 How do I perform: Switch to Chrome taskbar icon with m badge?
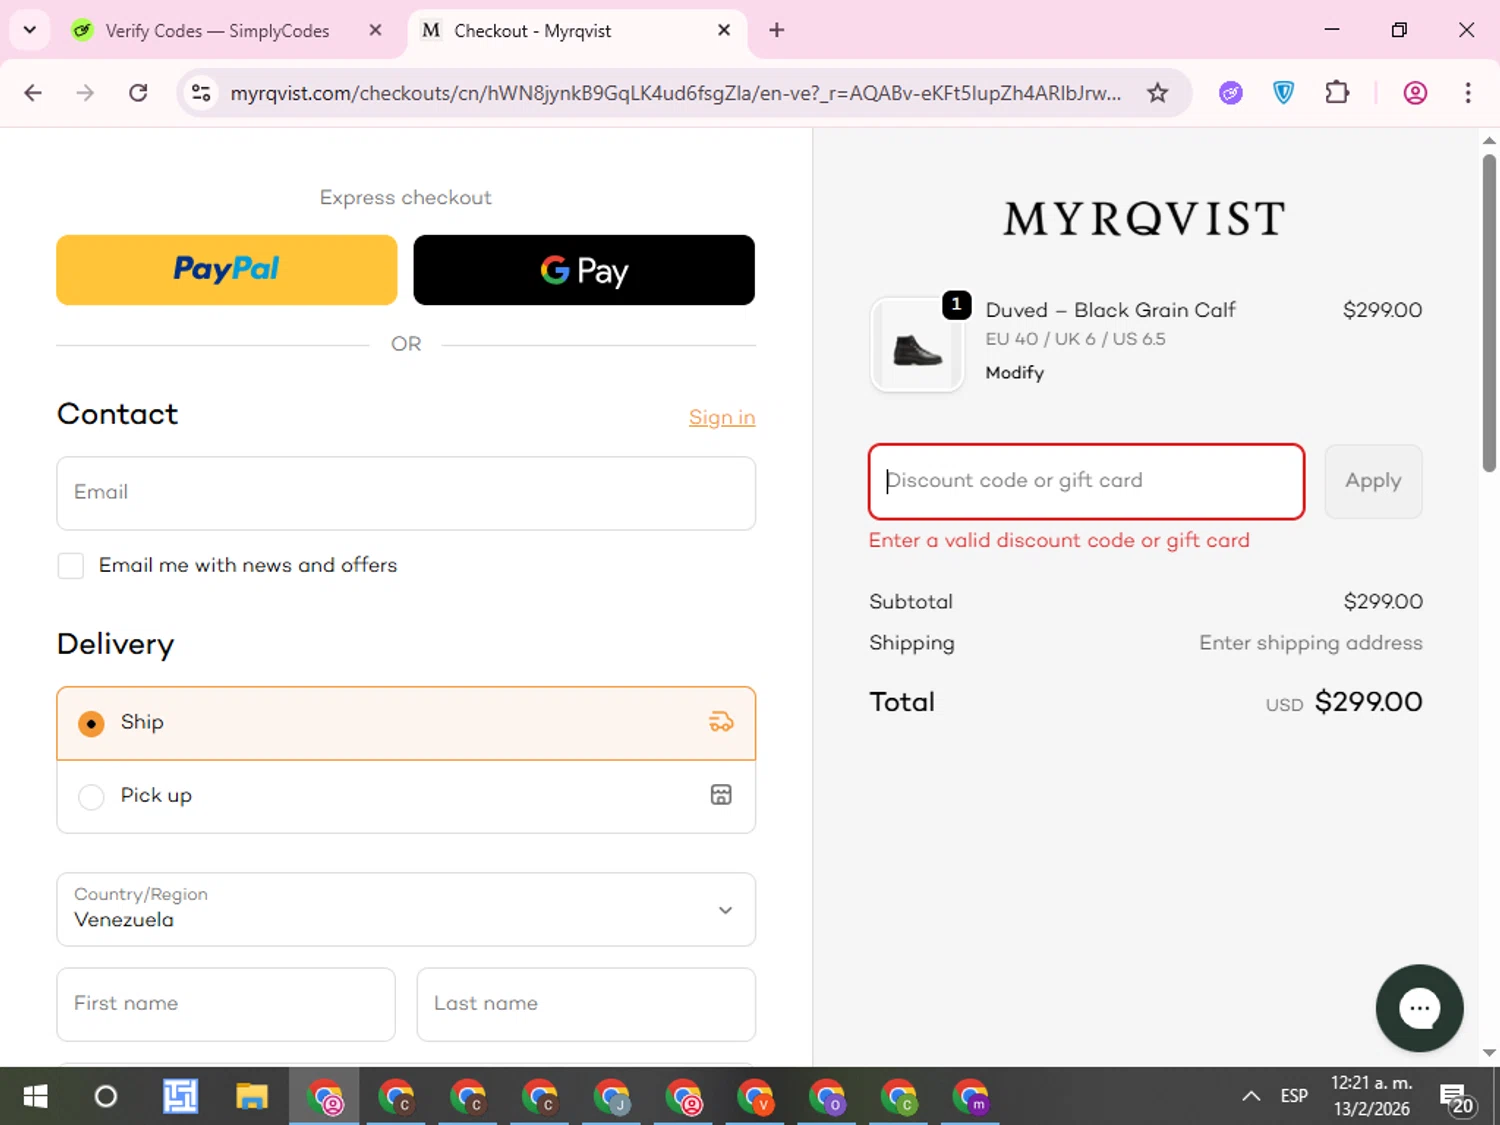(971, 1097)
